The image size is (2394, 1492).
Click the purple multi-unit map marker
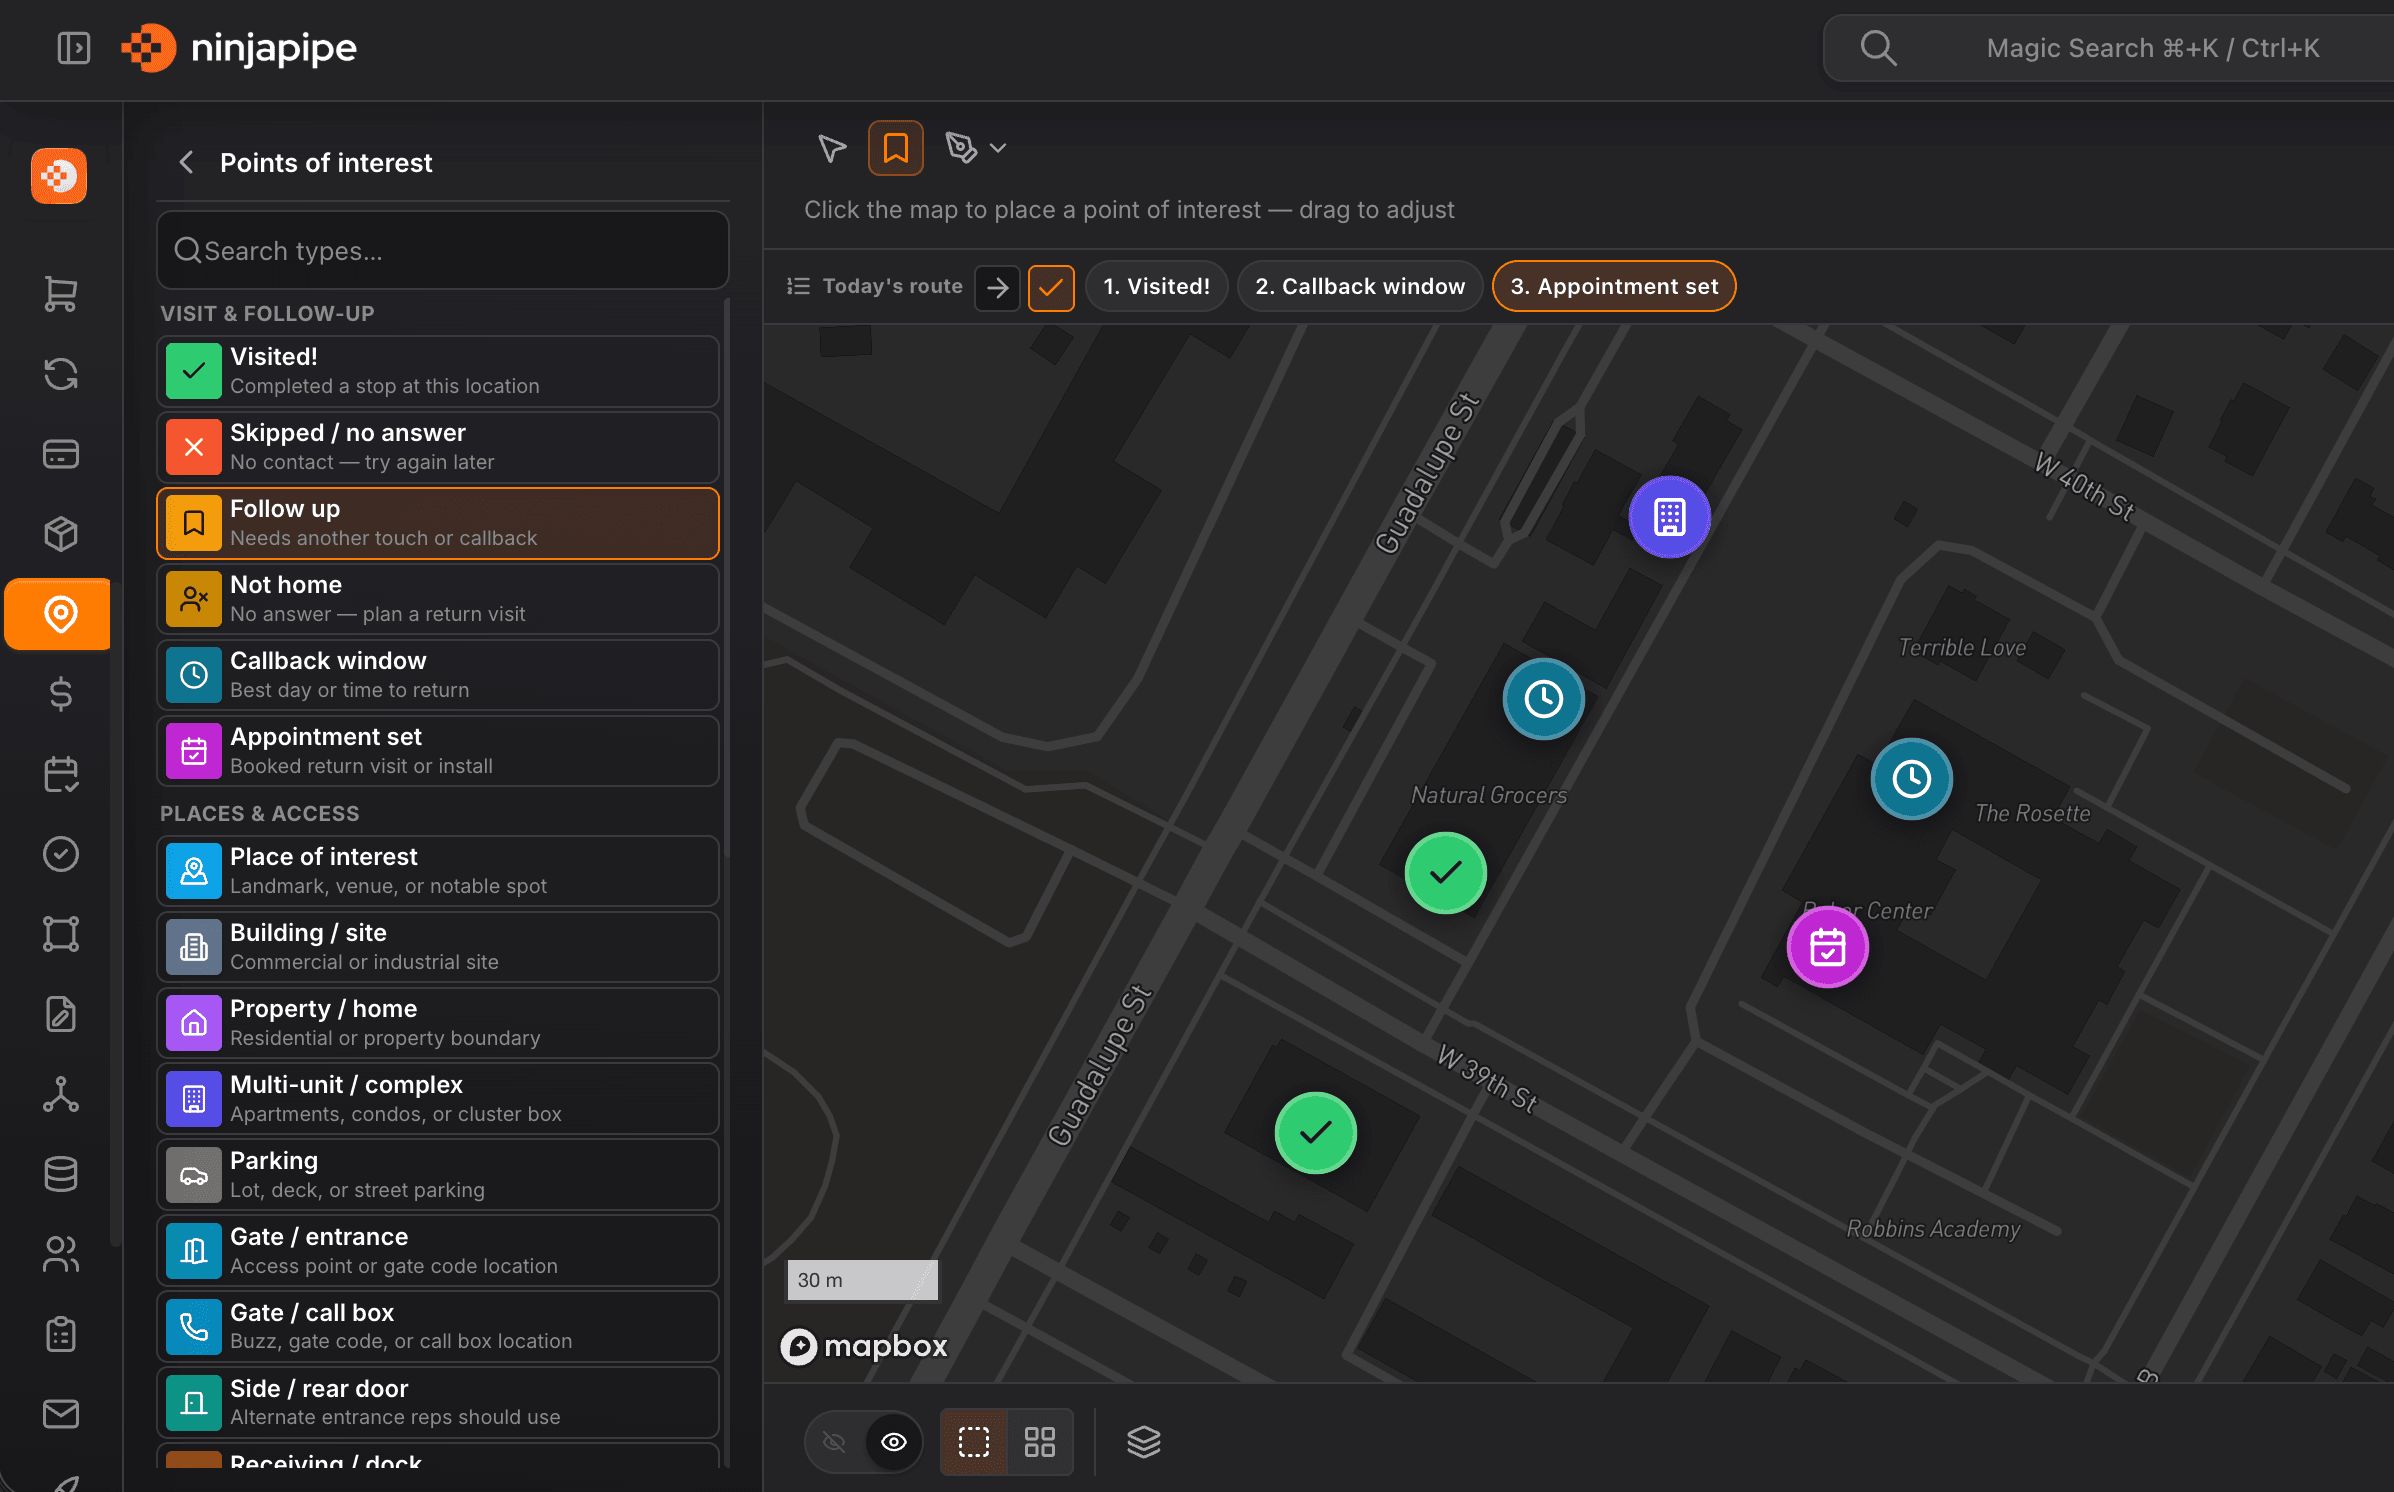pyautogui.click(x=1669, y=517)
